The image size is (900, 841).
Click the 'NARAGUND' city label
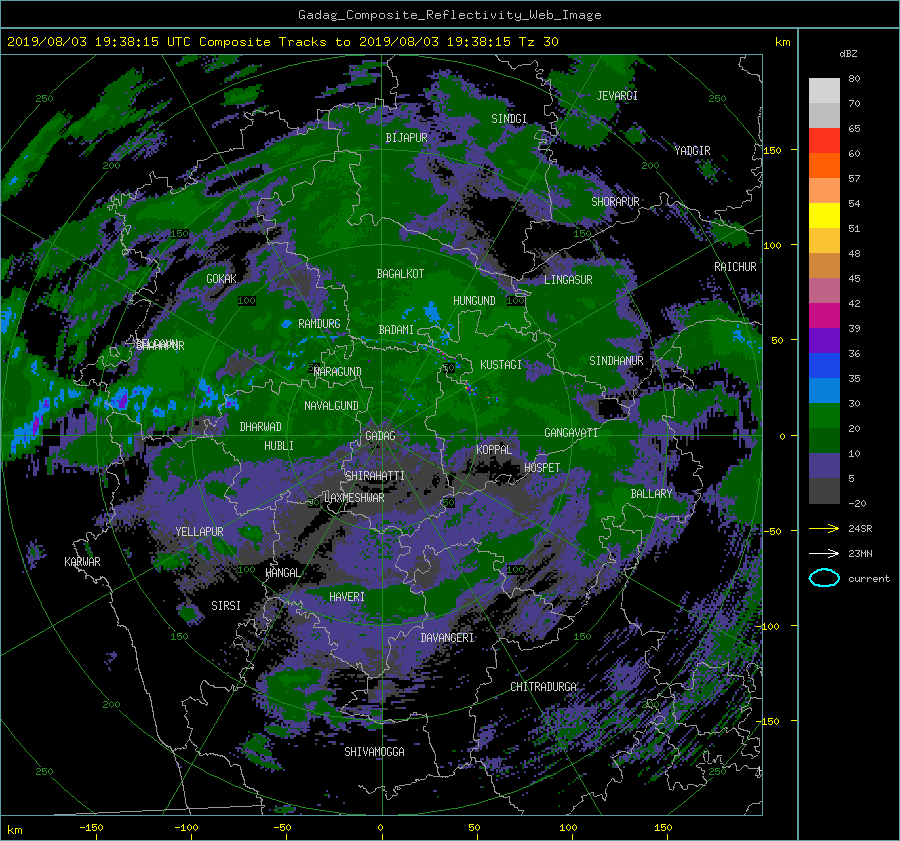point(338,371)
